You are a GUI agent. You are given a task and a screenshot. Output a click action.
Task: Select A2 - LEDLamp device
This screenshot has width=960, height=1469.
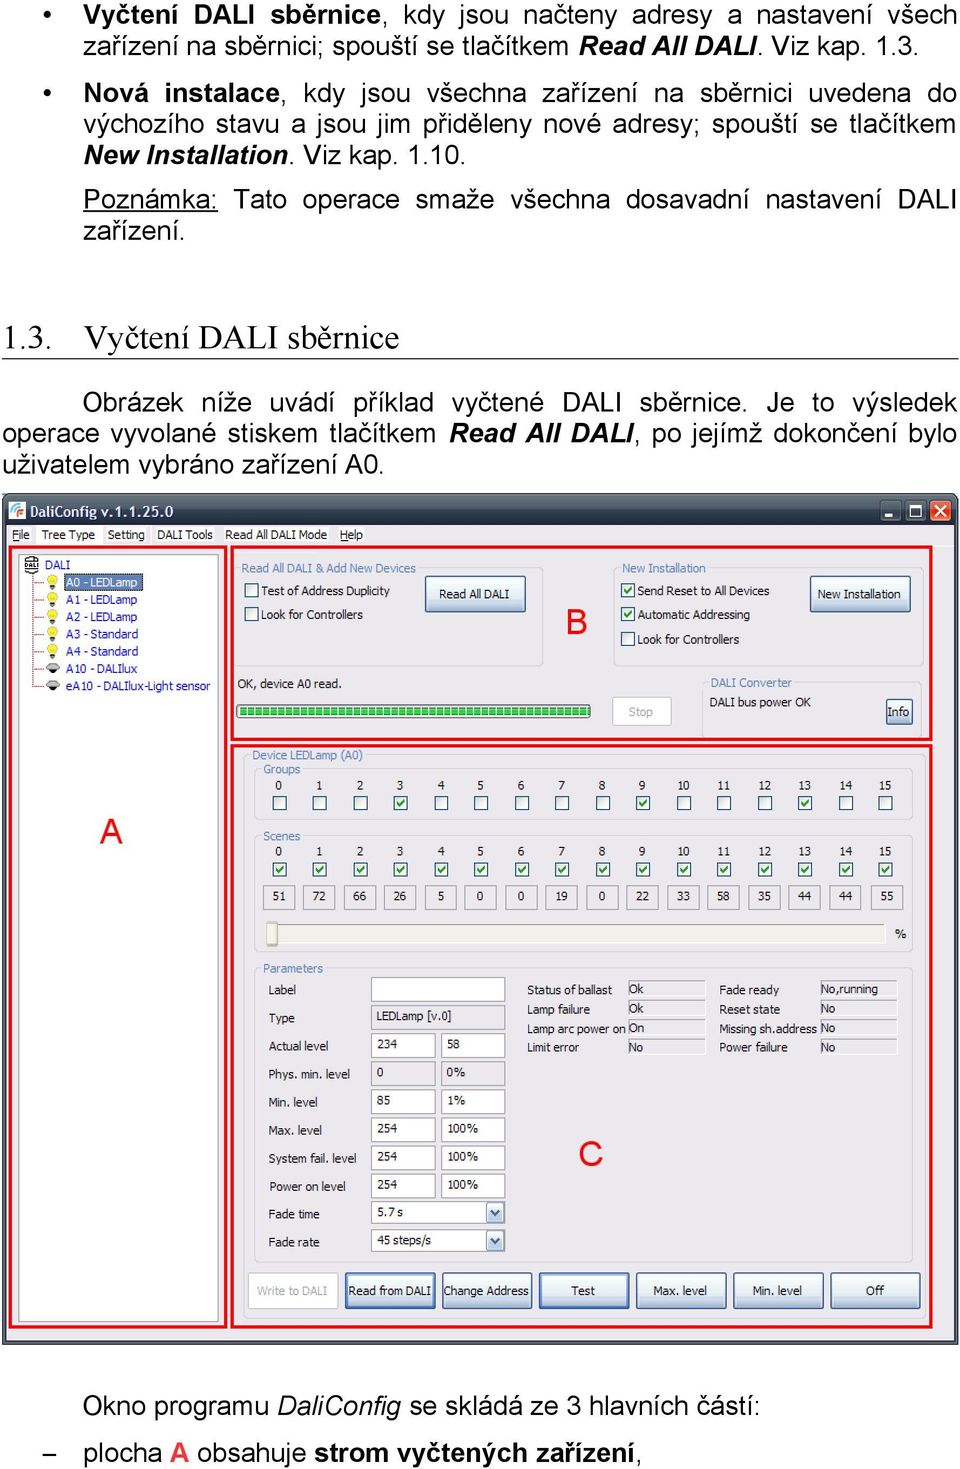pyautogui.click(x=101, y=617)
